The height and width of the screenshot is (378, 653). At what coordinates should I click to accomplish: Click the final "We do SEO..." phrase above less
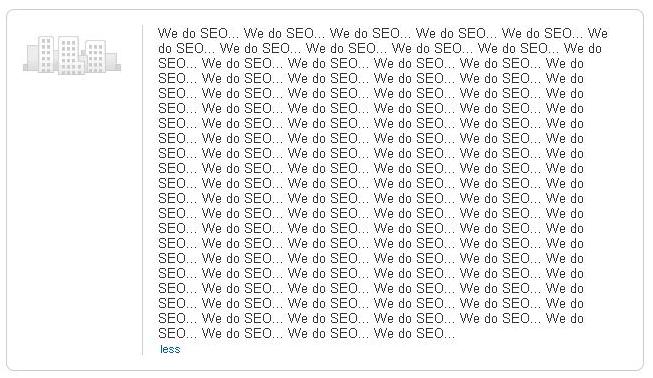click(x=414, y=333)
